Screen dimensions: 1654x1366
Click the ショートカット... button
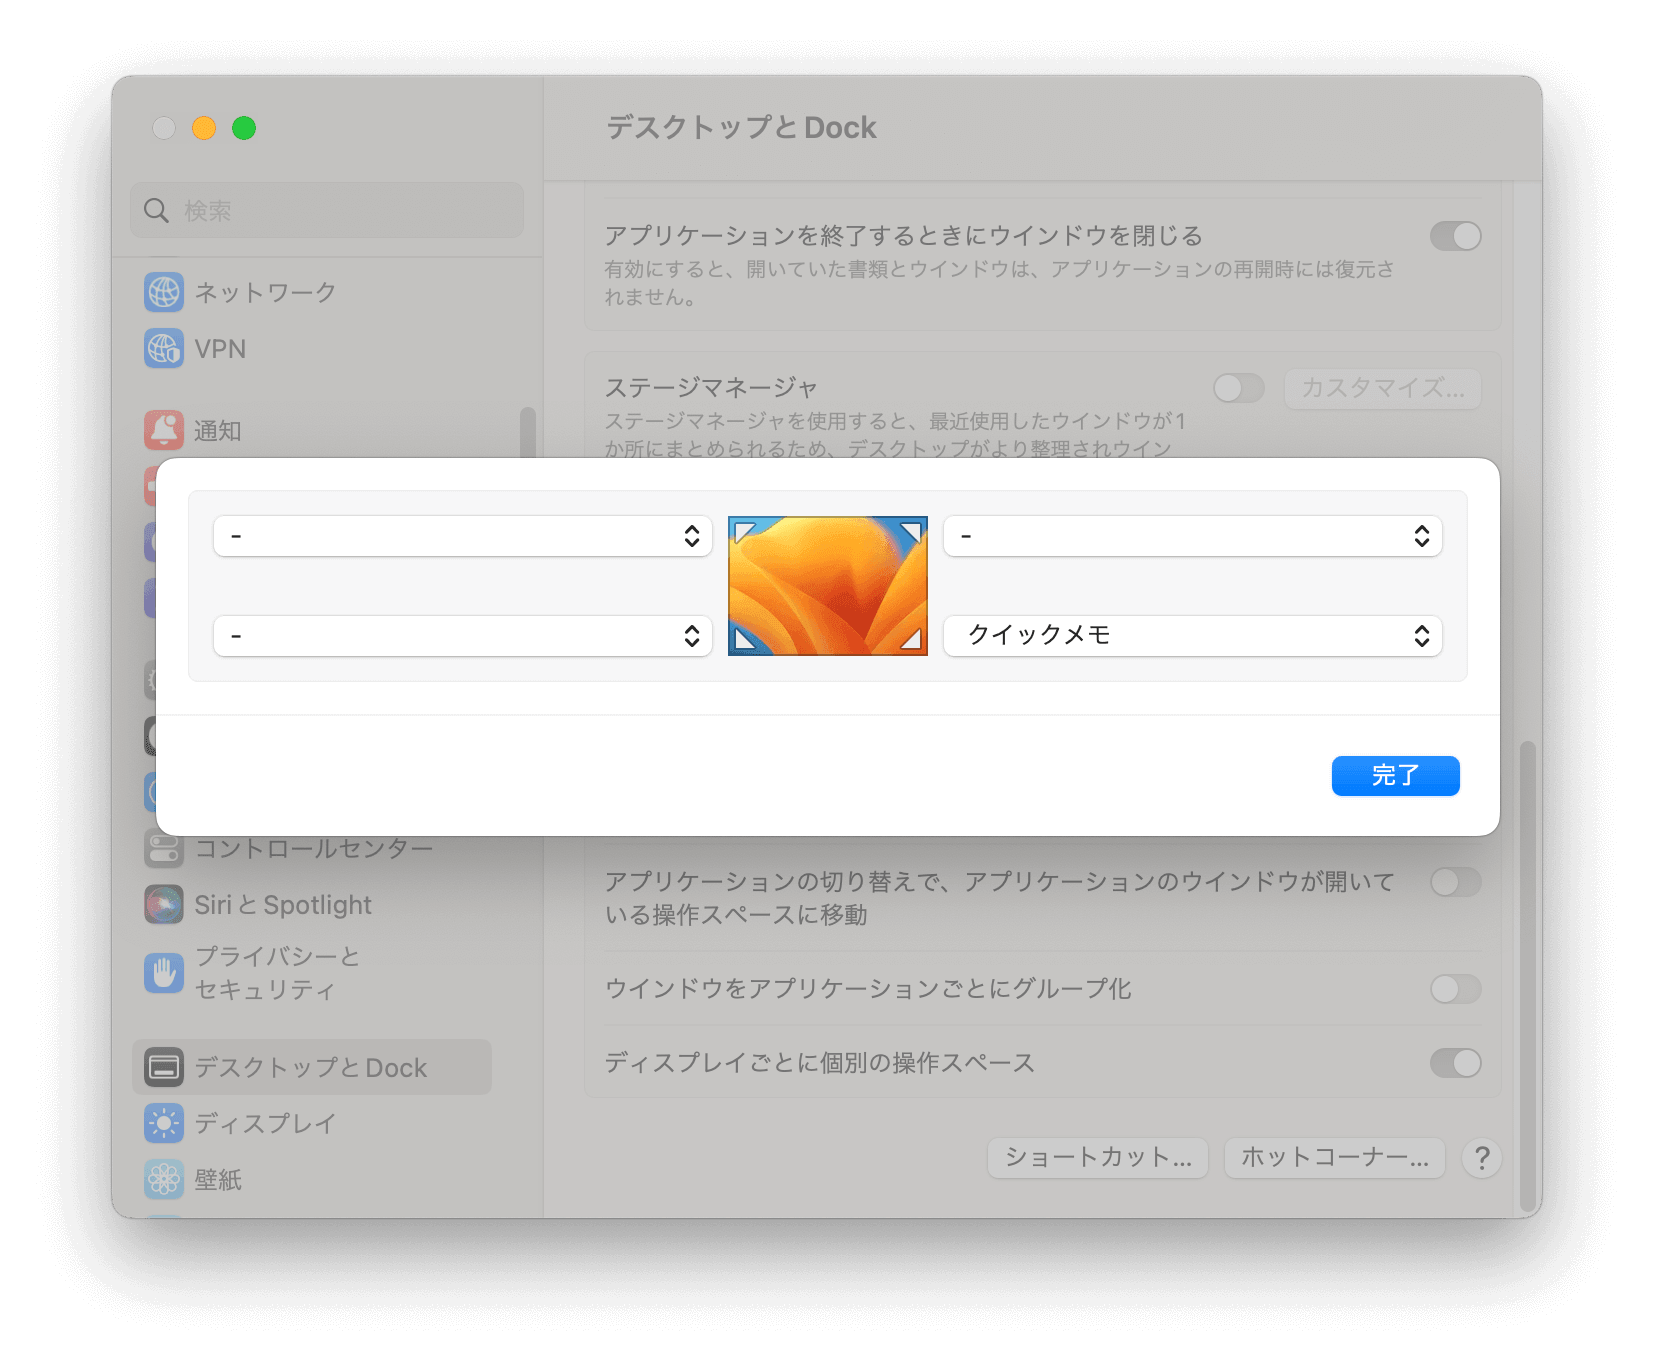(x=1097, y=1157)
